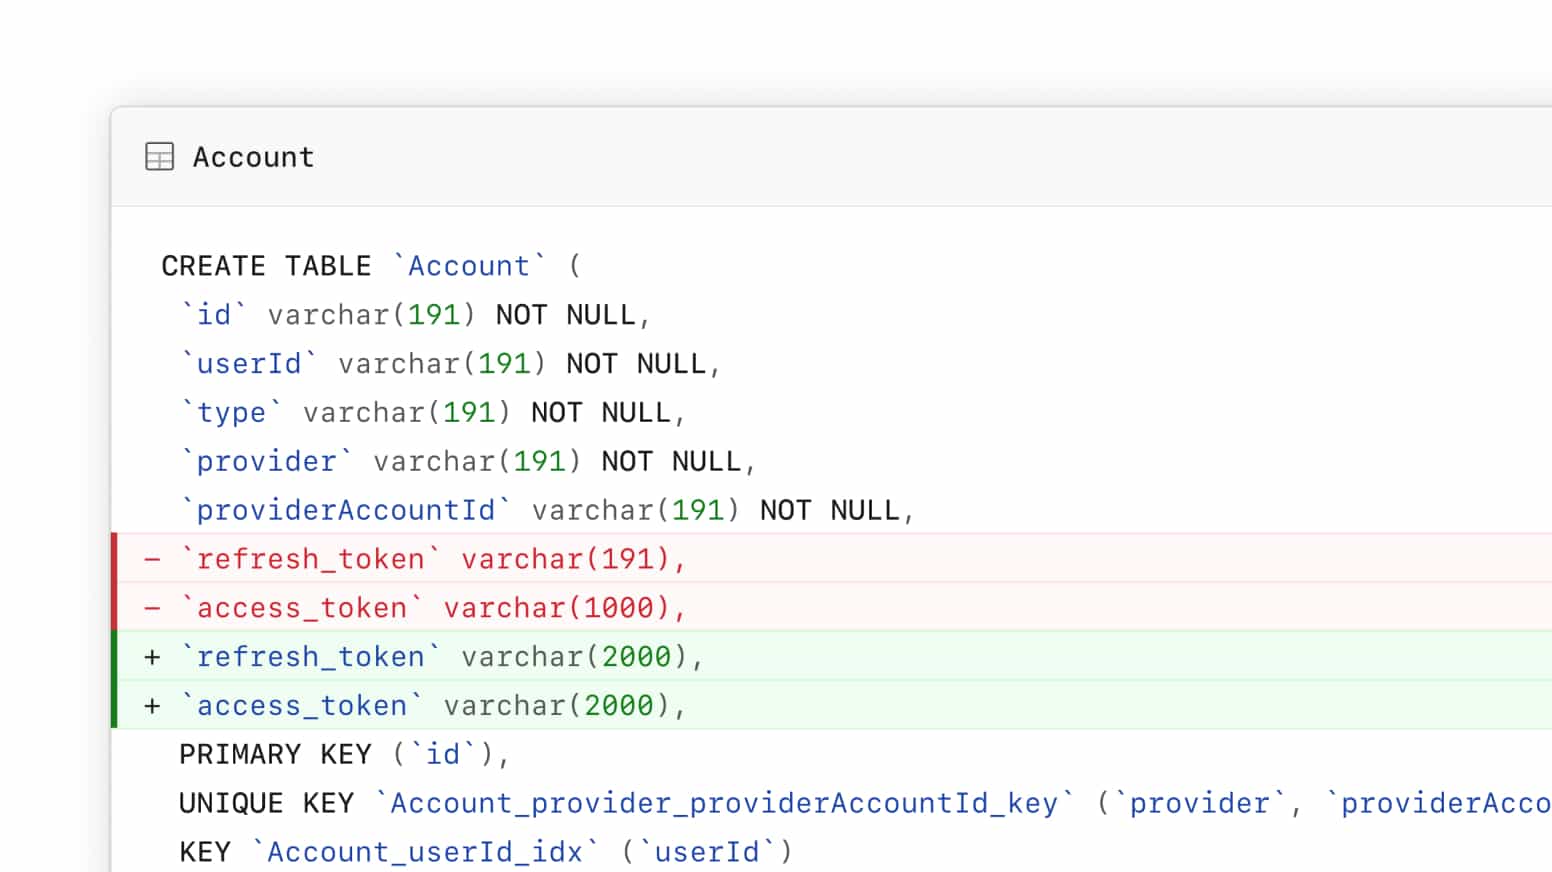The image size is (1552, 872).
Task: Click the red deletion bar at the left edge
Action: [114, 582]
